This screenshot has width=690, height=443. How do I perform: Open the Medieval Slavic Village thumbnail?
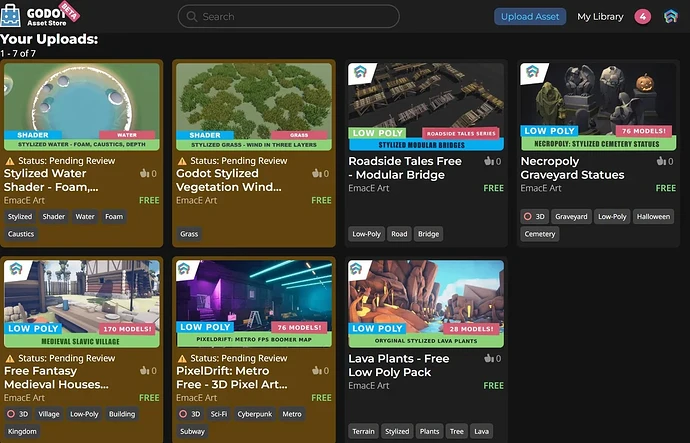pyautogui.click(x=82, y=304)
